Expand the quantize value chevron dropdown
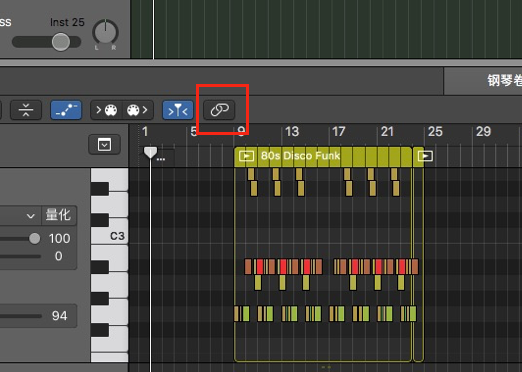Image resolution: width=522 pixels, height=372 pixels. (31, 216)
